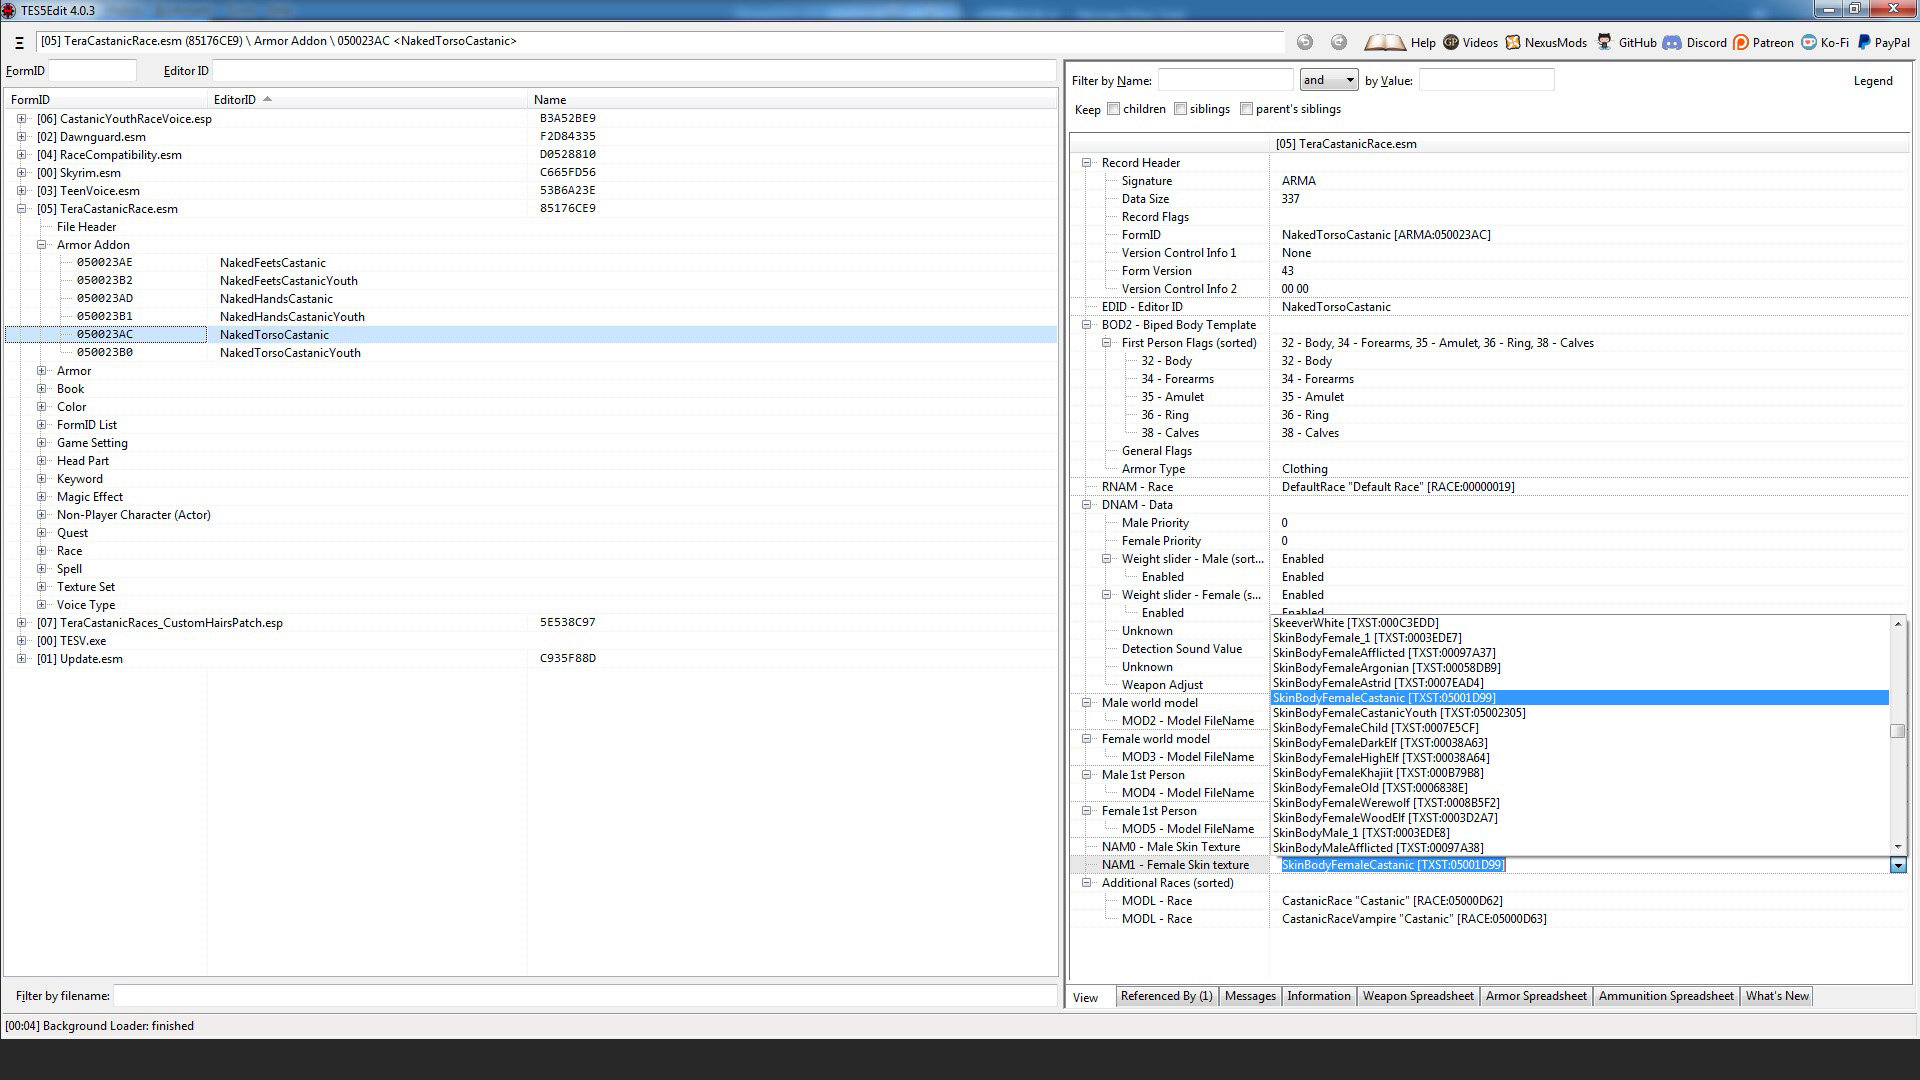Open the What's New tab
The image size is (1920, 1080).
coord(1777,996)
